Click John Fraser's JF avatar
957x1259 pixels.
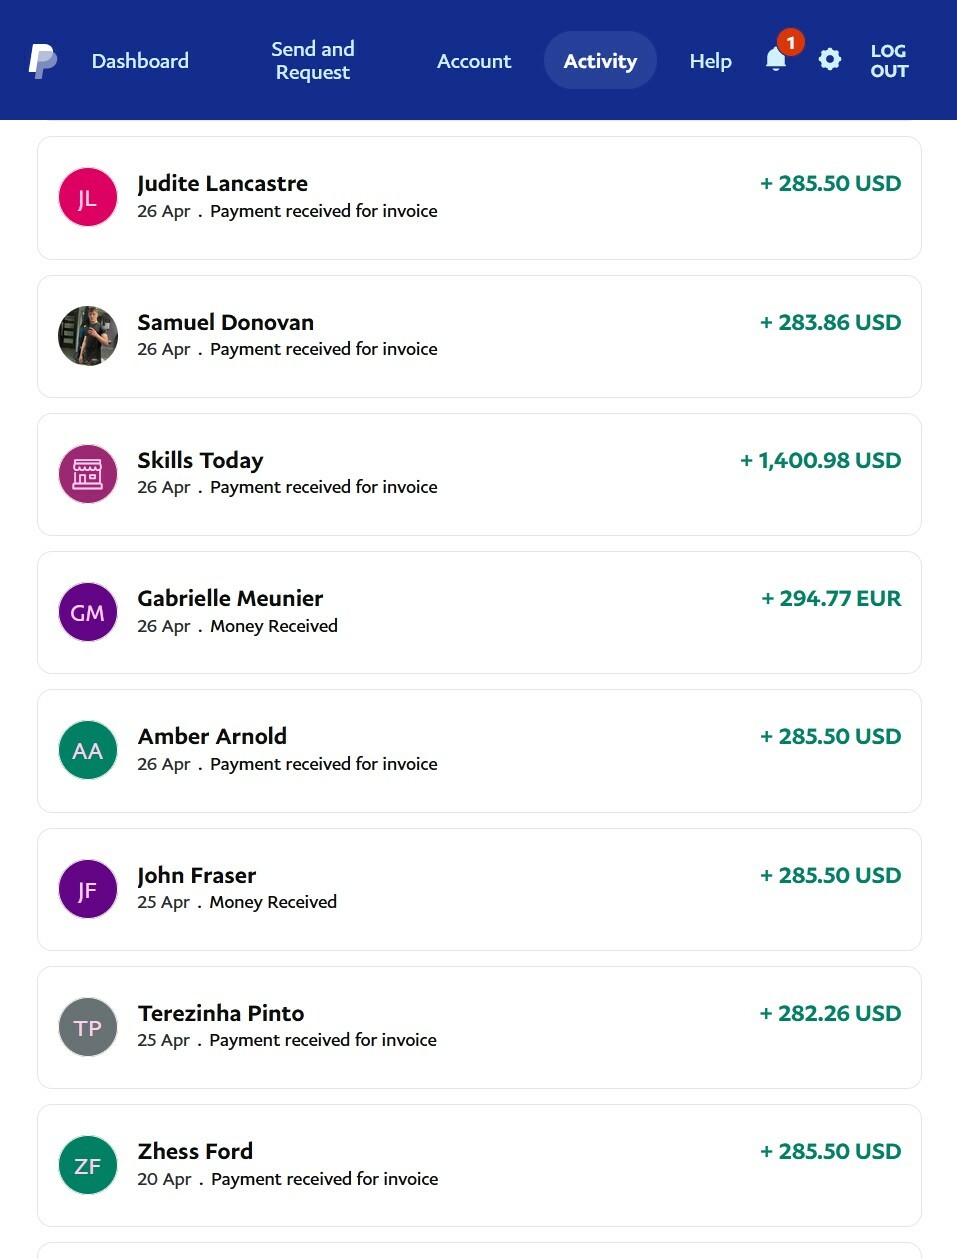point(88,889)
